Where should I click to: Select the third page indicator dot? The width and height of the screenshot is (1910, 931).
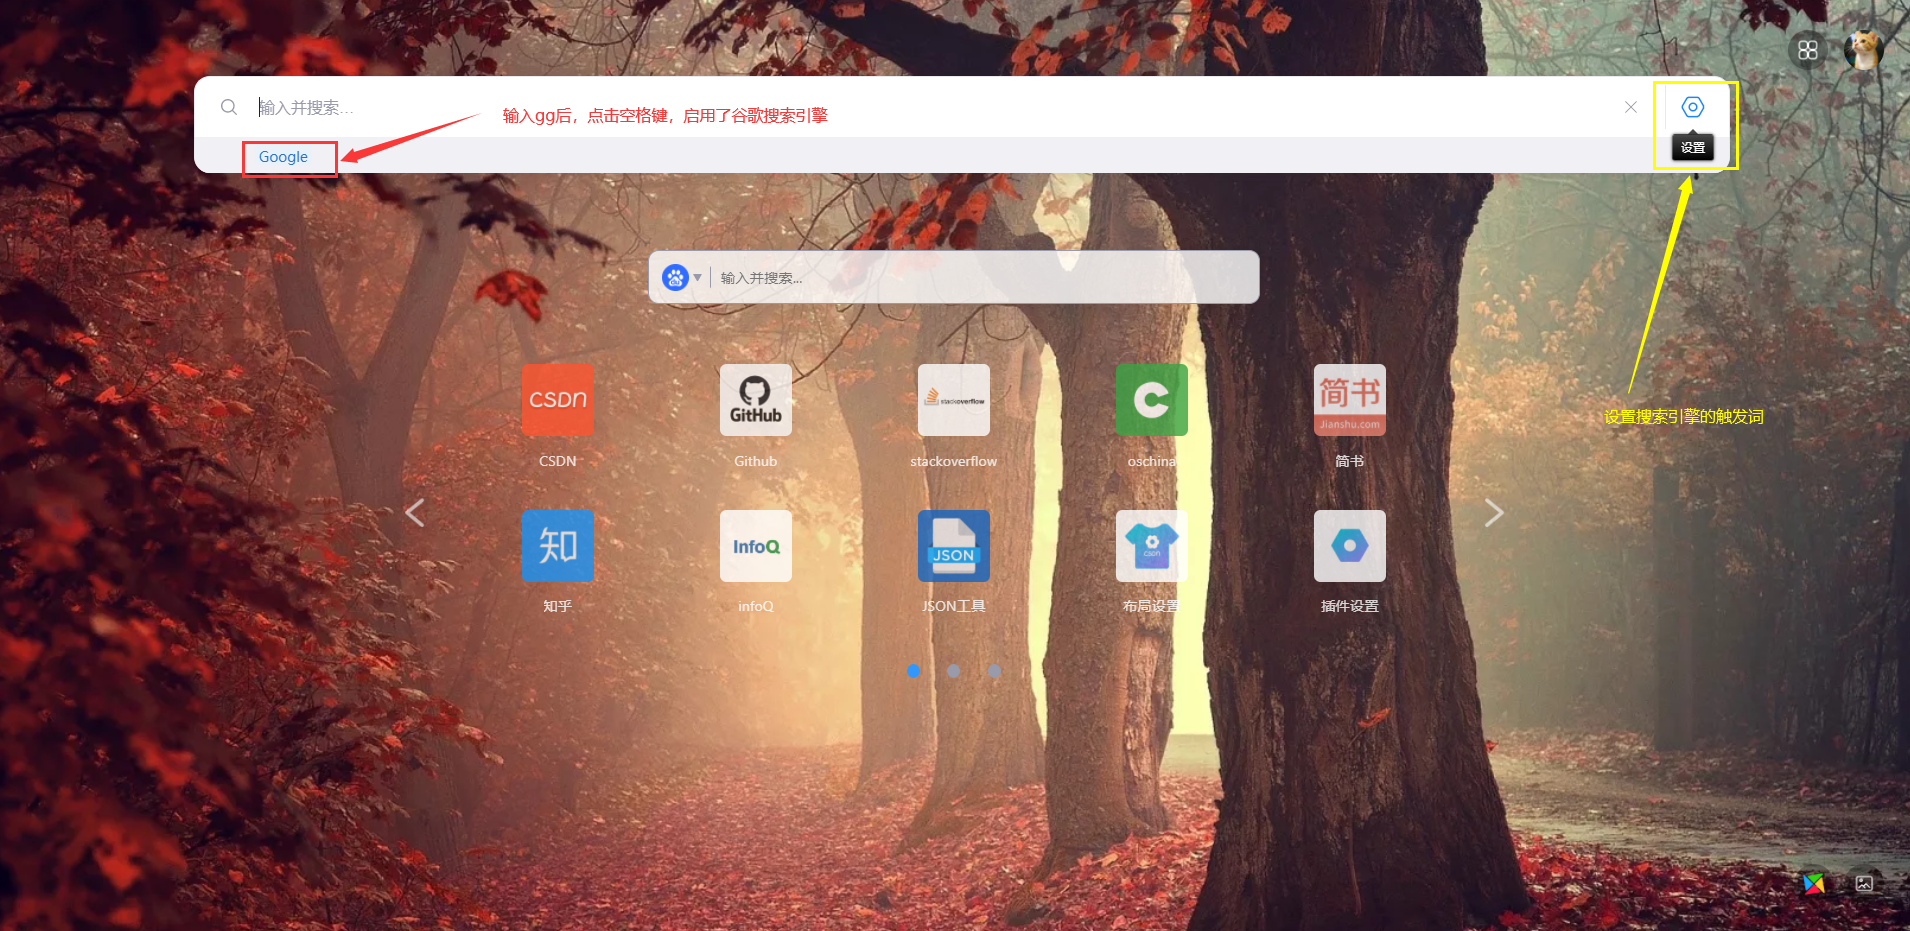[994, 671]
